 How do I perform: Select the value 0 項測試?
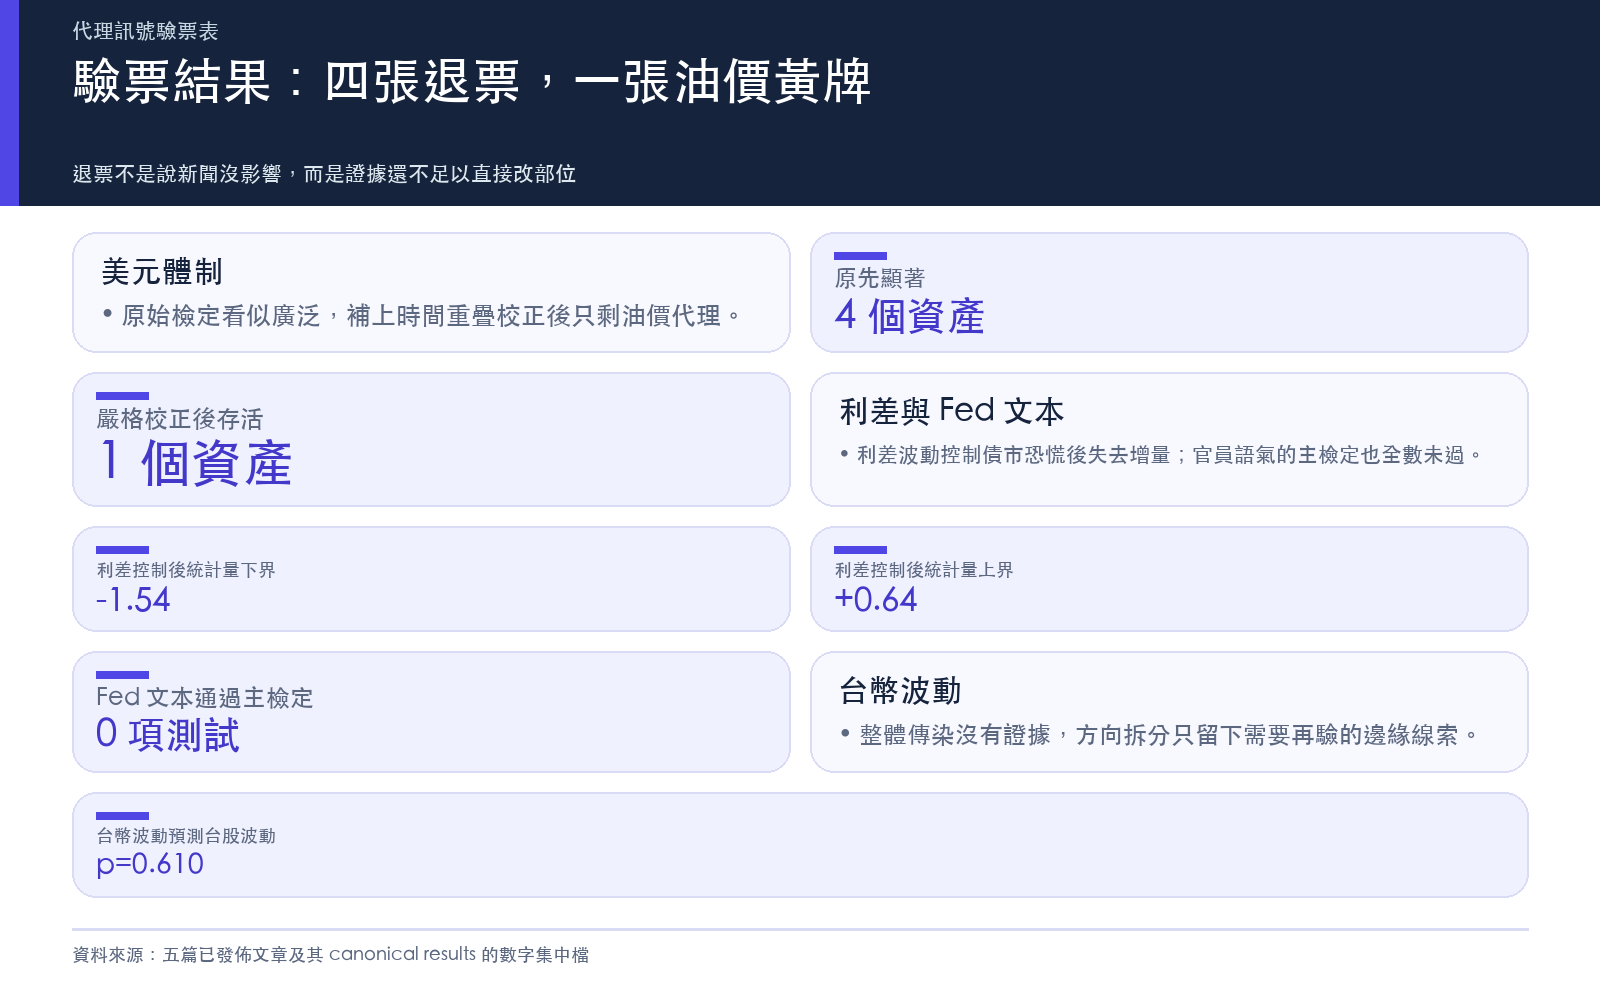(168, 735)
